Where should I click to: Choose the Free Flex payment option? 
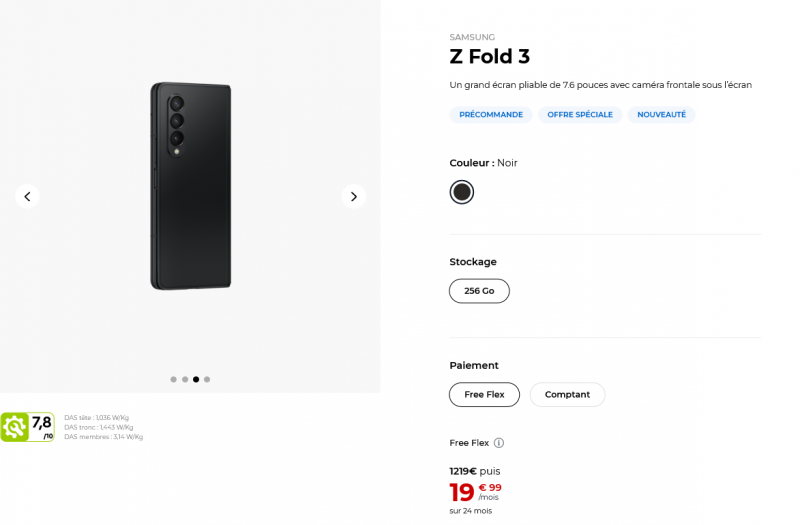click(484, 395)
